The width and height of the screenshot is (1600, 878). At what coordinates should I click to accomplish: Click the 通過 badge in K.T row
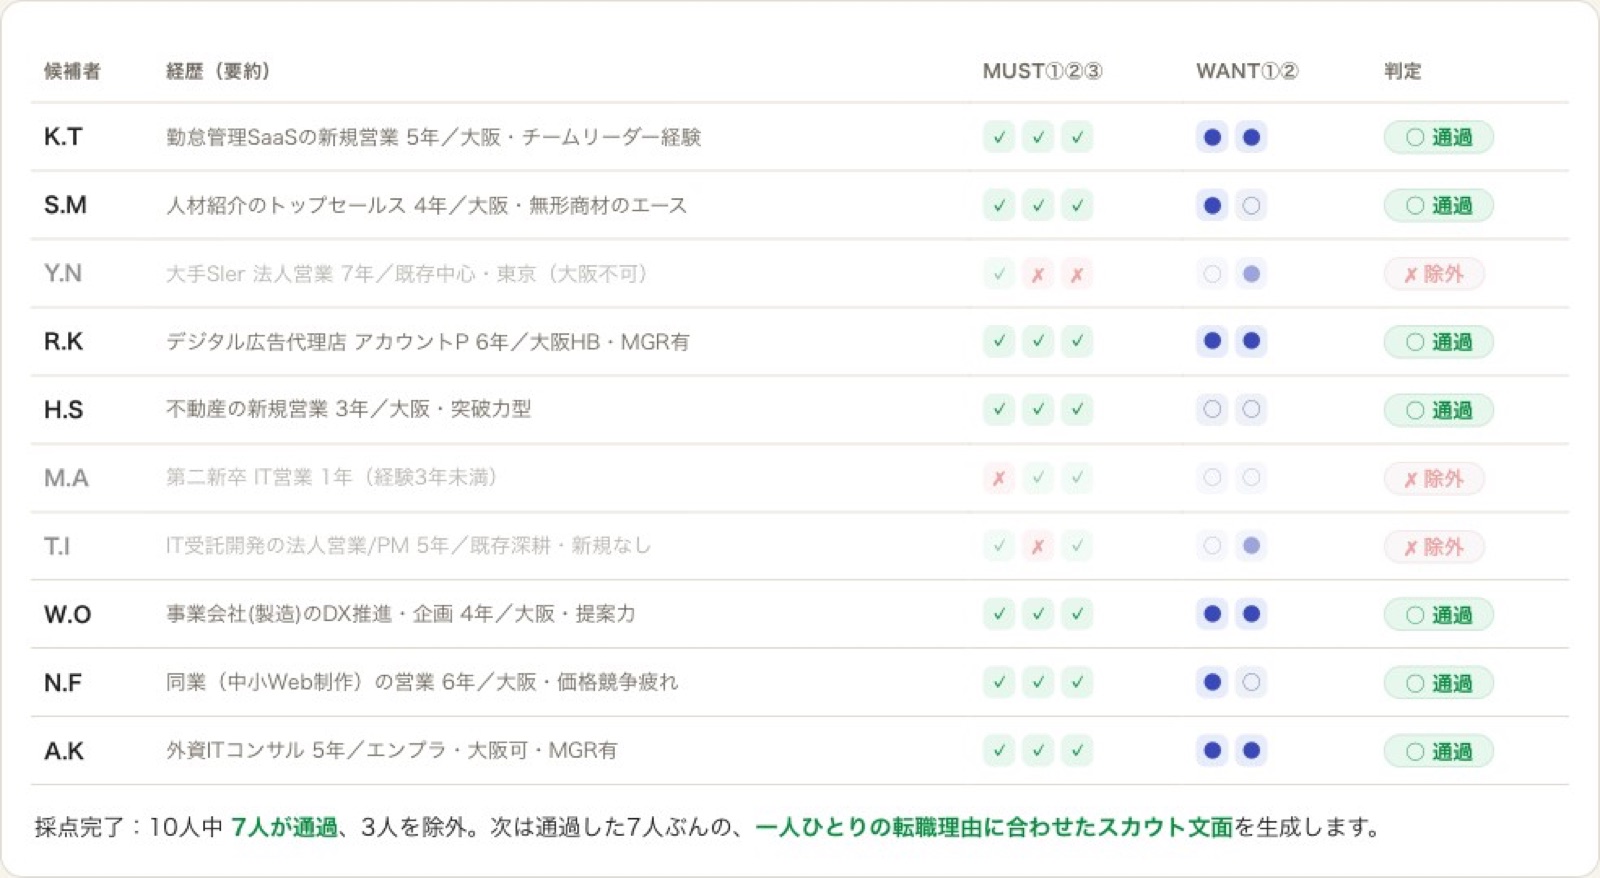coord(1438,137)
